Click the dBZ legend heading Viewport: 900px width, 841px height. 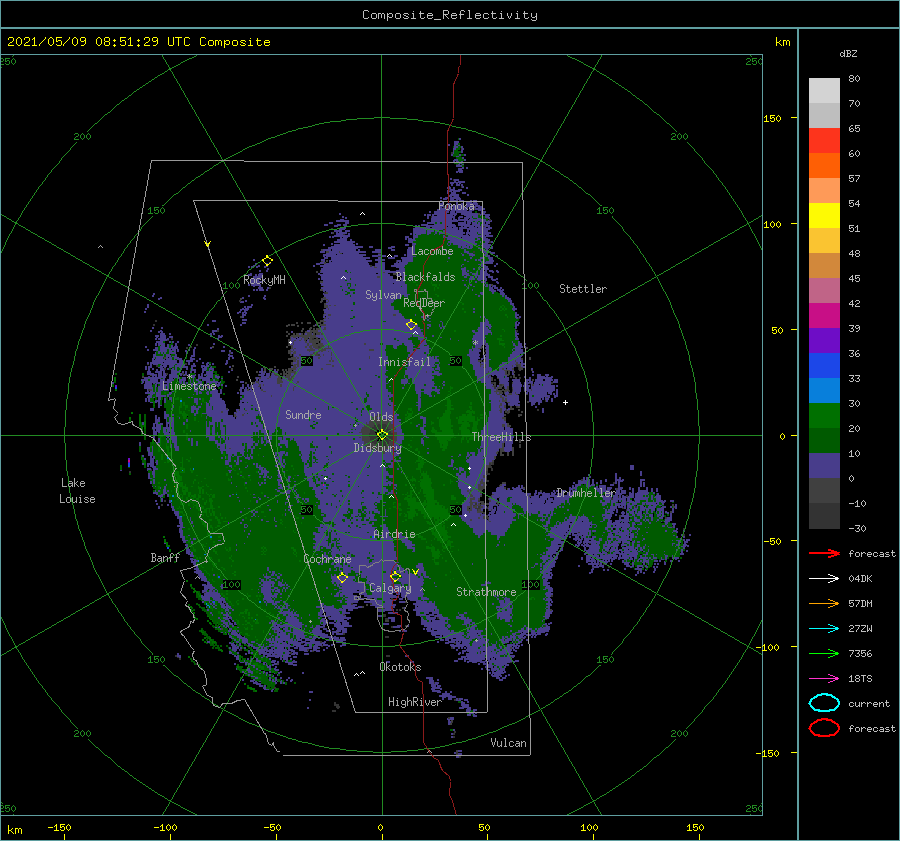click(x=848, y=54)
